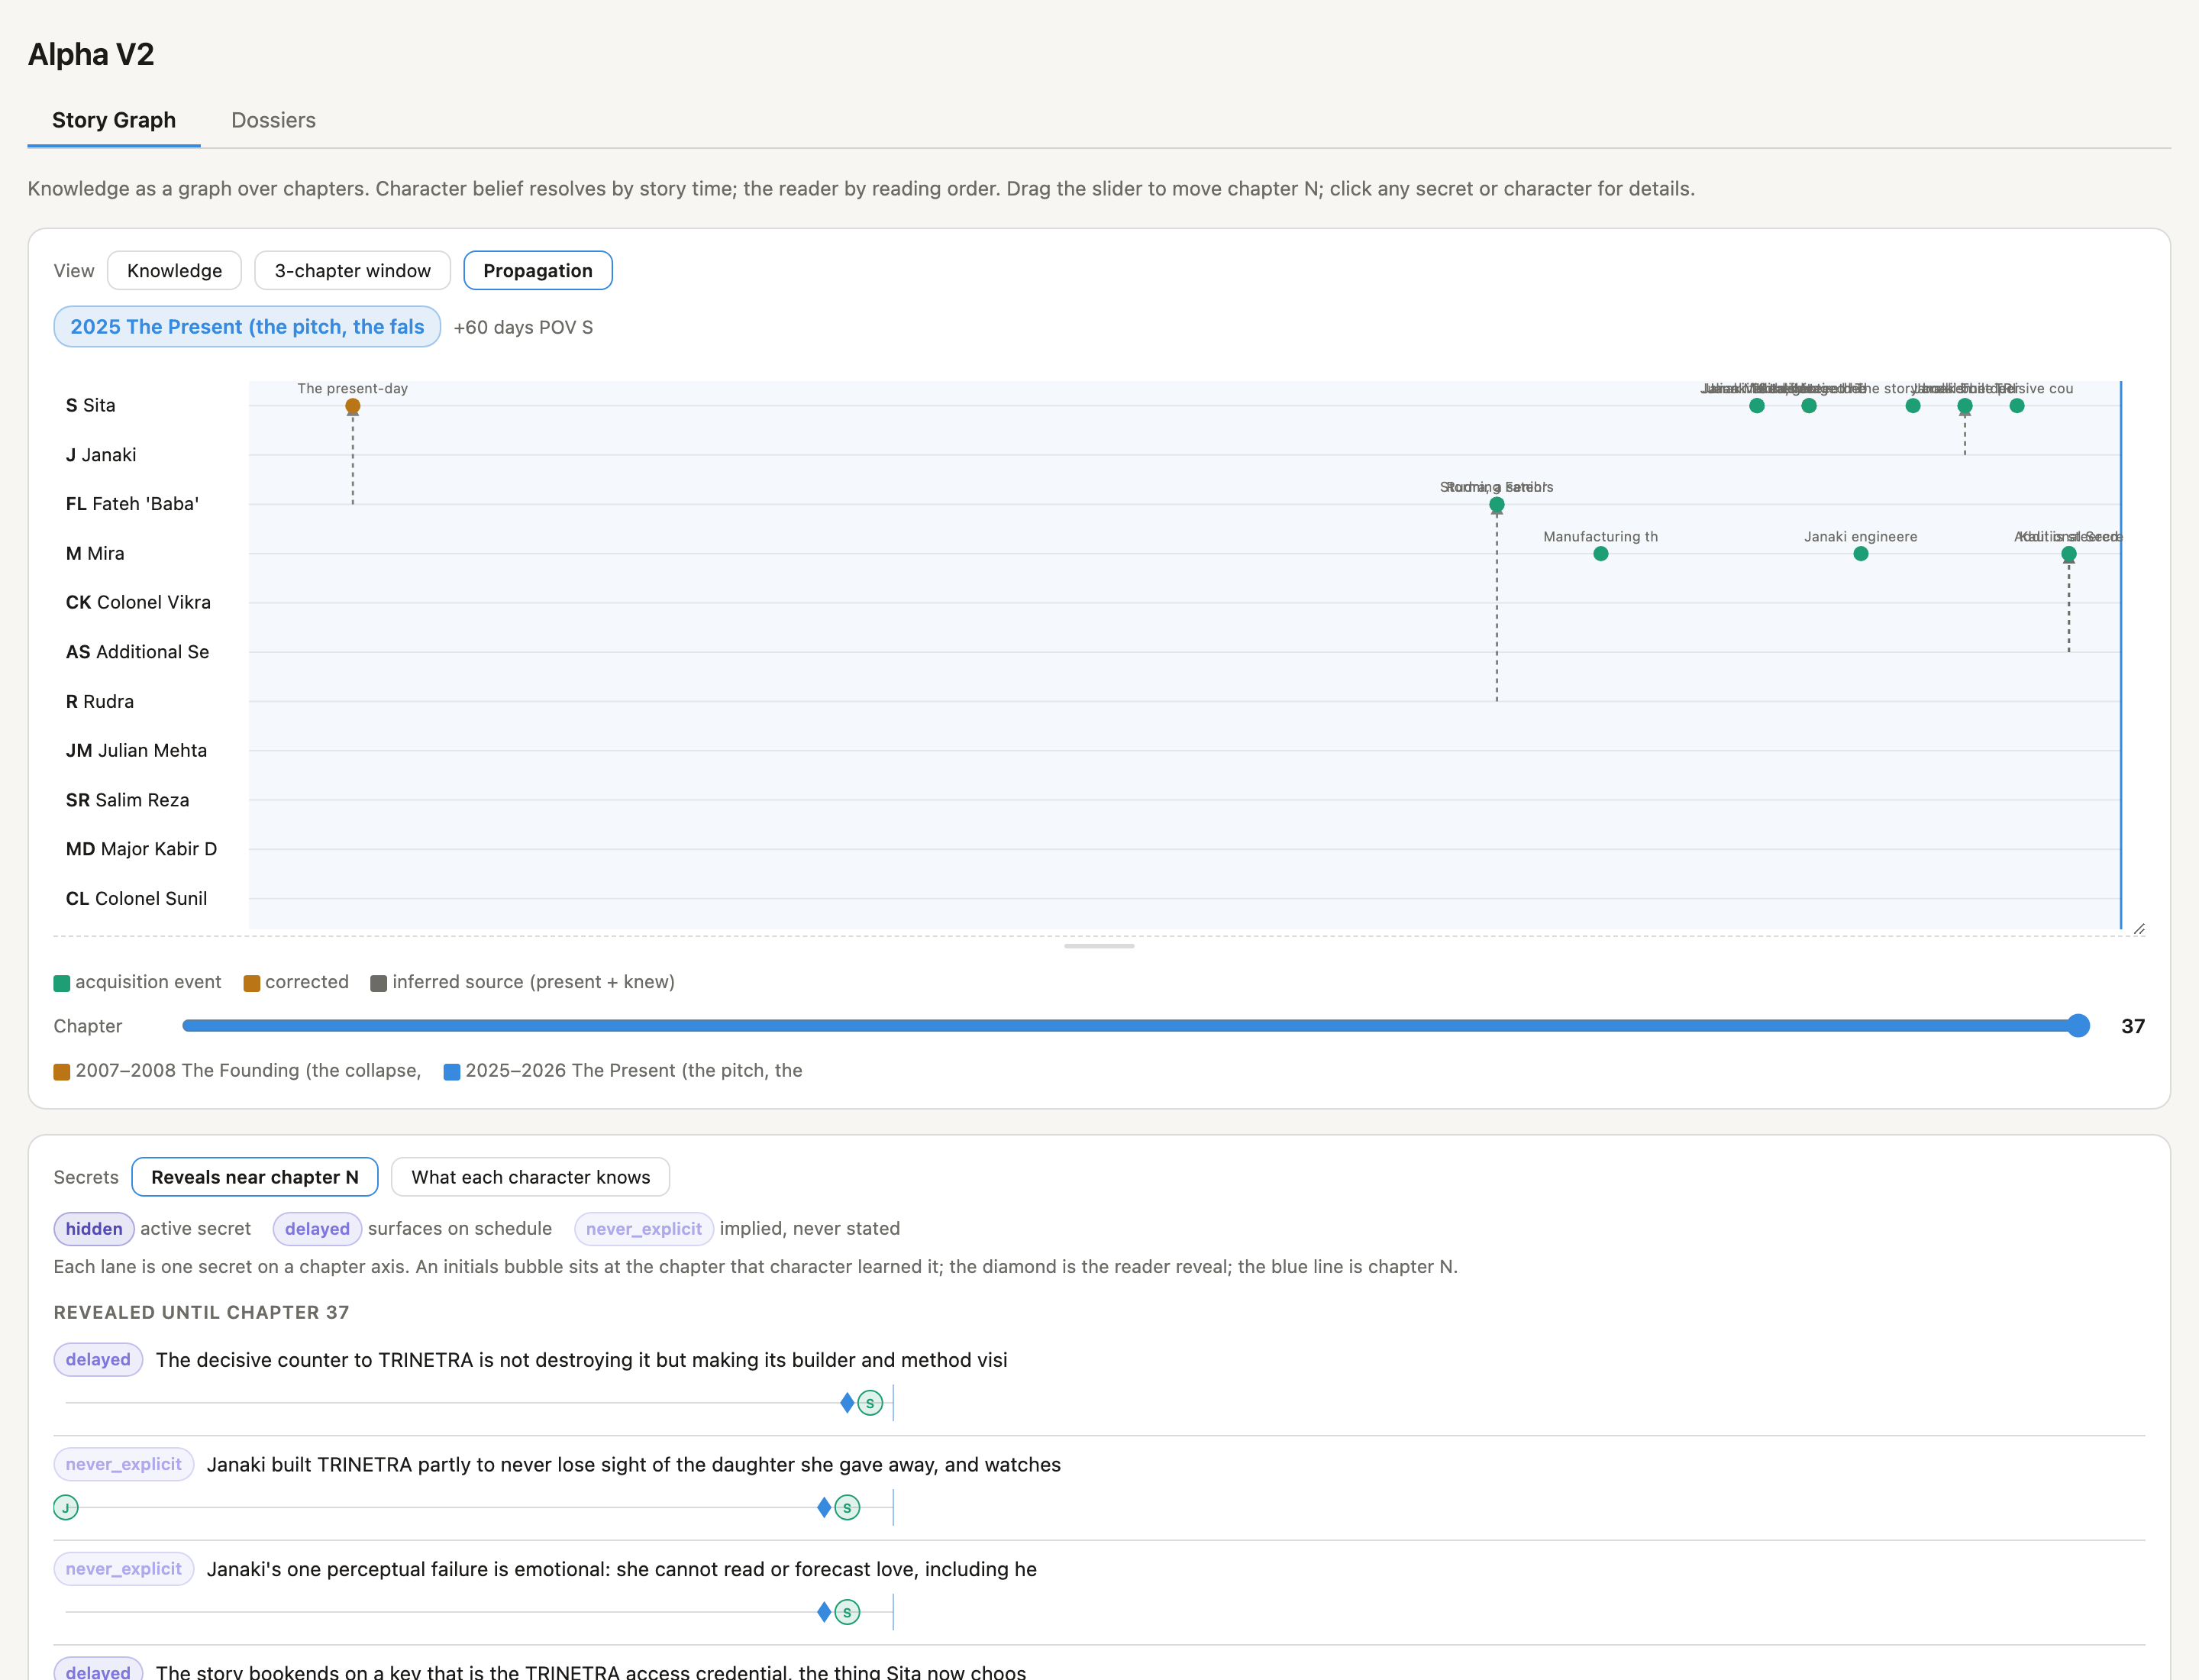Select the CL Colonel Sunil row label
The width and height of the screenshot is (2199, 1680).
[136, 898]
